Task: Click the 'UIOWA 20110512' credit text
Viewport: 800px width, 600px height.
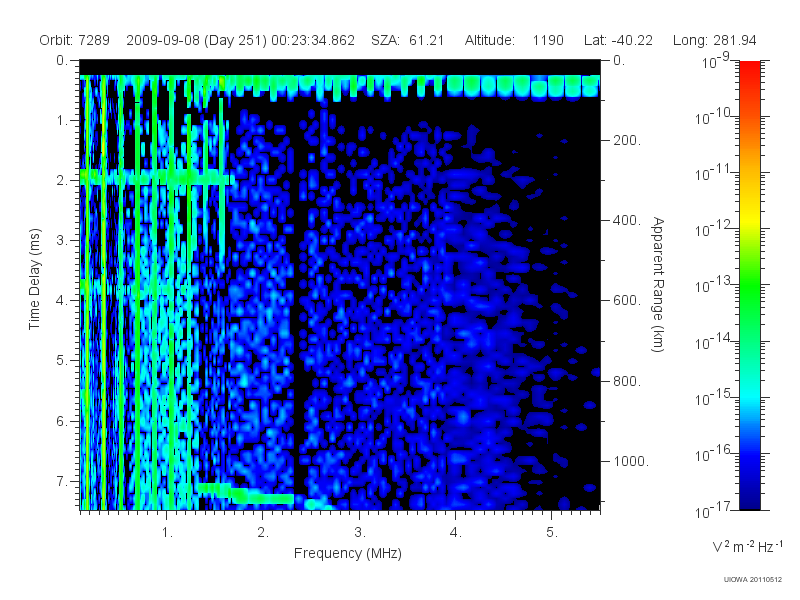Action: (753, 579)
